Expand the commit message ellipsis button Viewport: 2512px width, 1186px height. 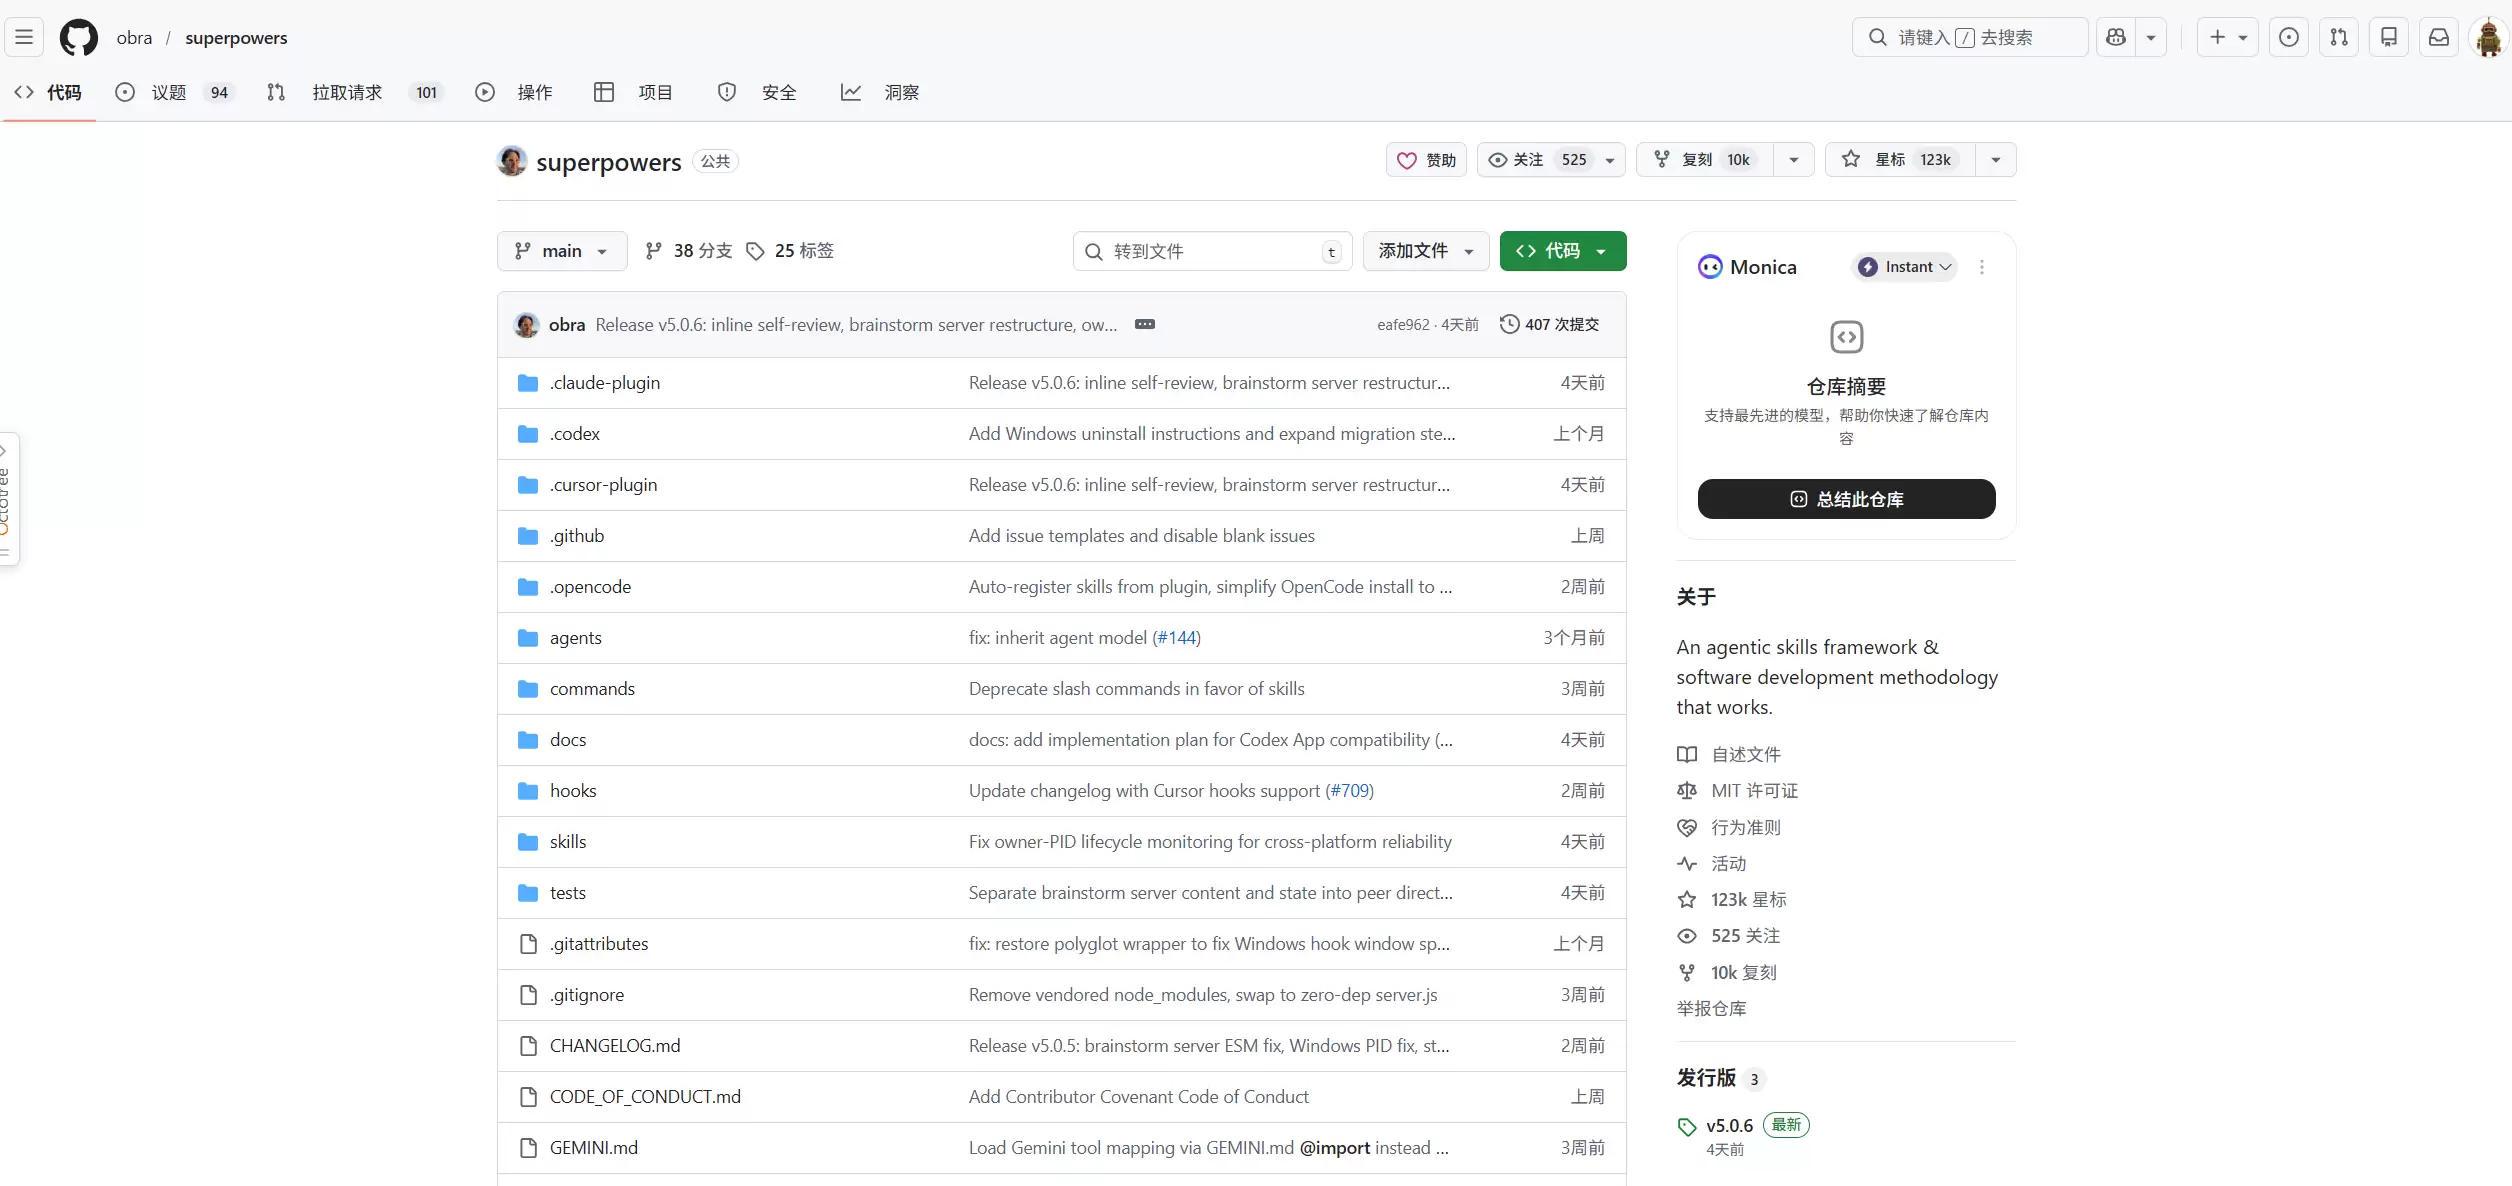(1145, 324)
